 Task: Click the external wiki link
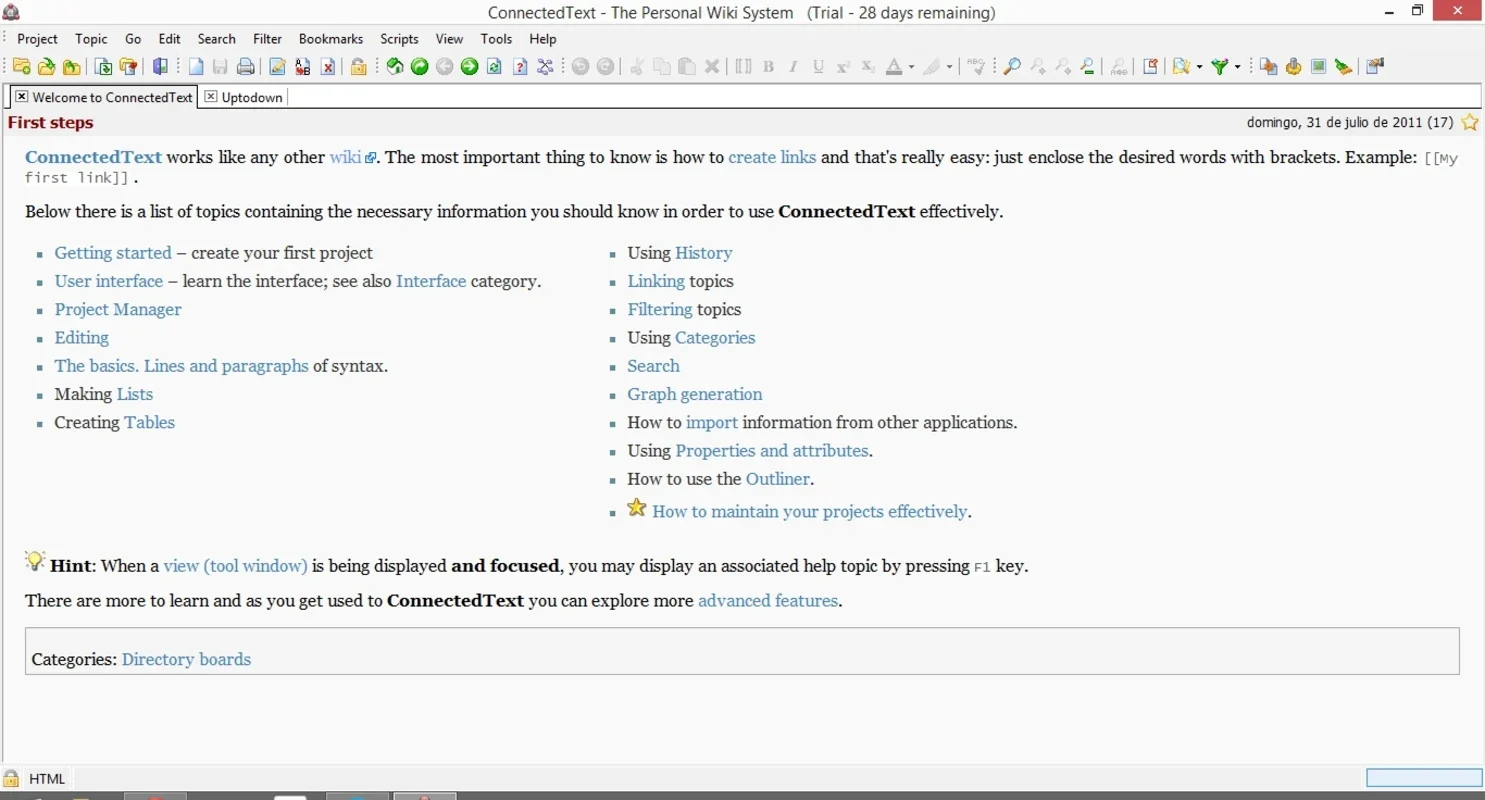pos(352,157)
